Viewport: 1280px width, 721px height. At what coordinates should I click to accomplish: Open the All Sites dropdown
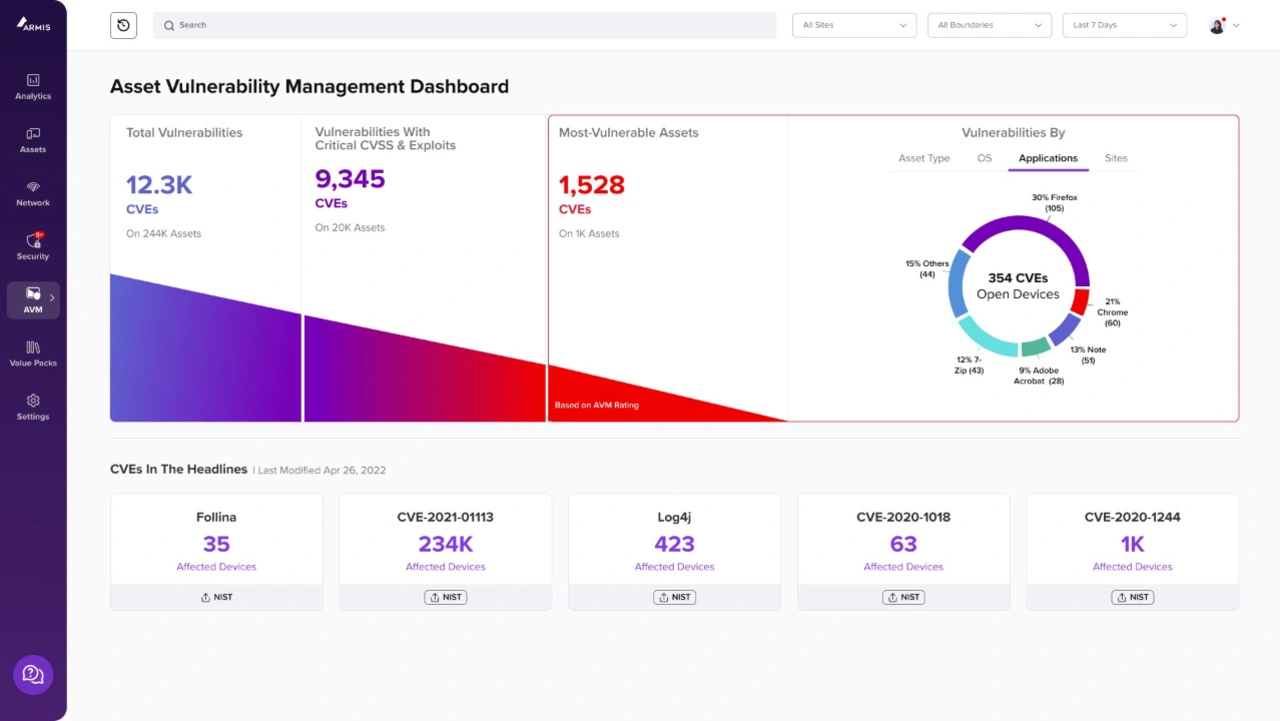(x=855, y=25)
